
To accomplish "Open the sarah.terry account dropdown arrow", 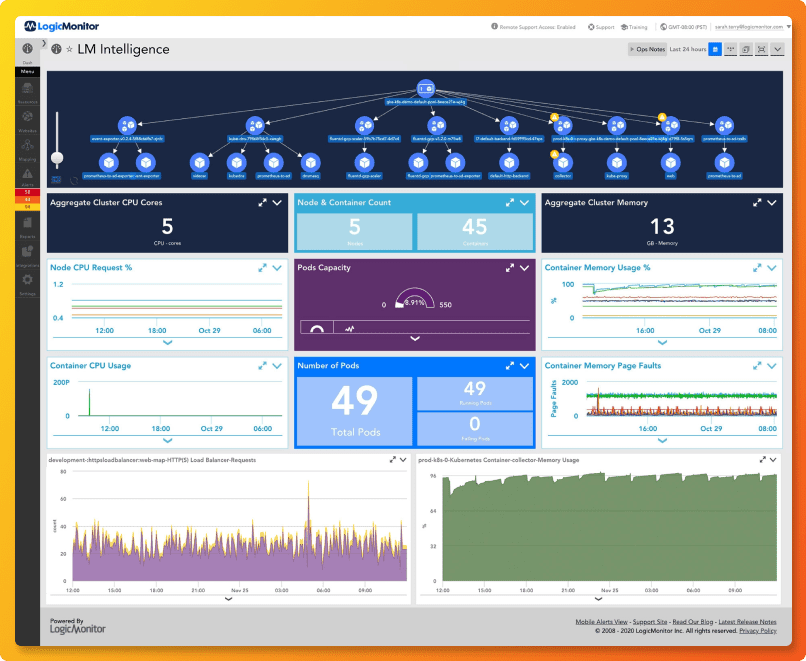I will (x=789, y=26).
